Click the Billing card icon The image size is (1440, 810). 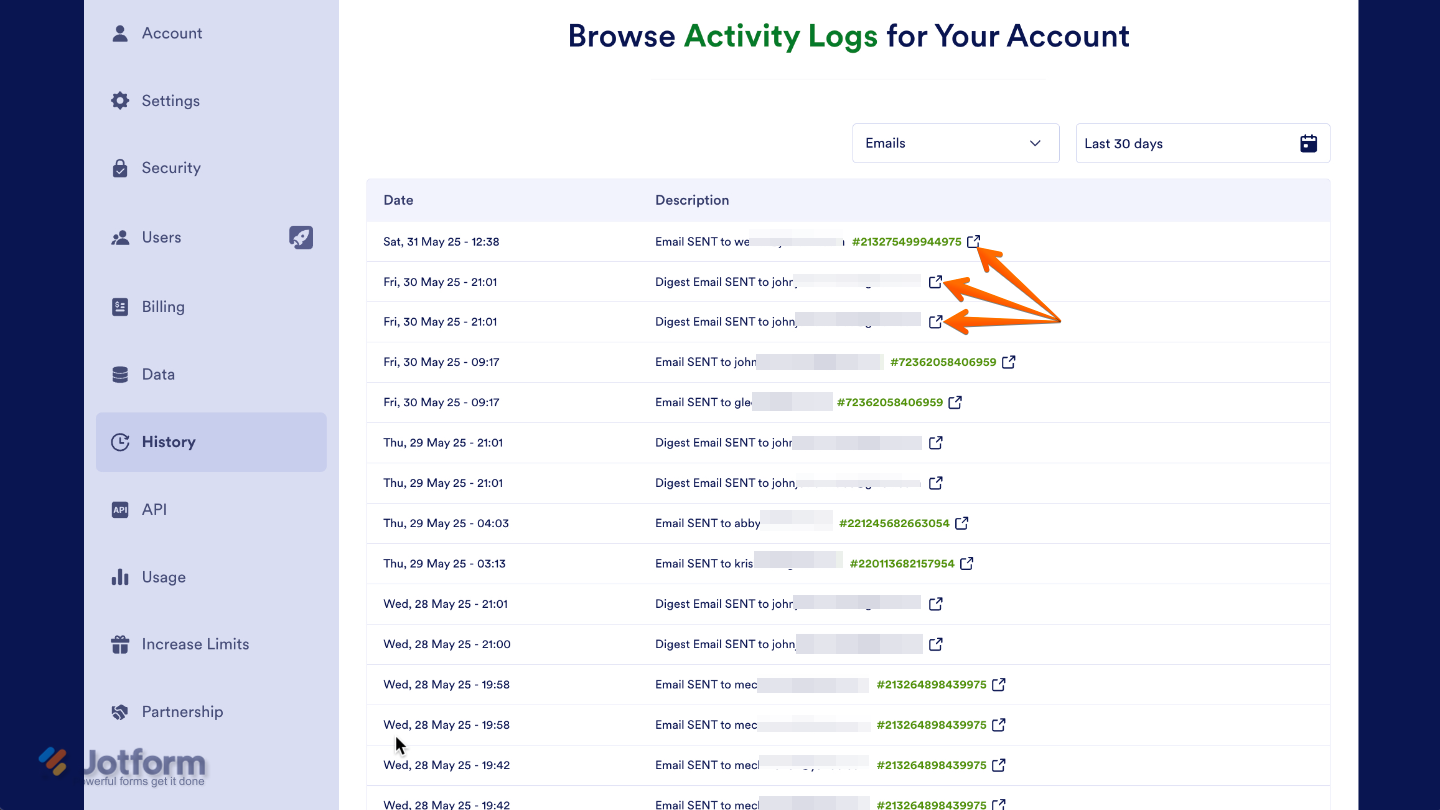pyautogui.click(x=119, y=306)
